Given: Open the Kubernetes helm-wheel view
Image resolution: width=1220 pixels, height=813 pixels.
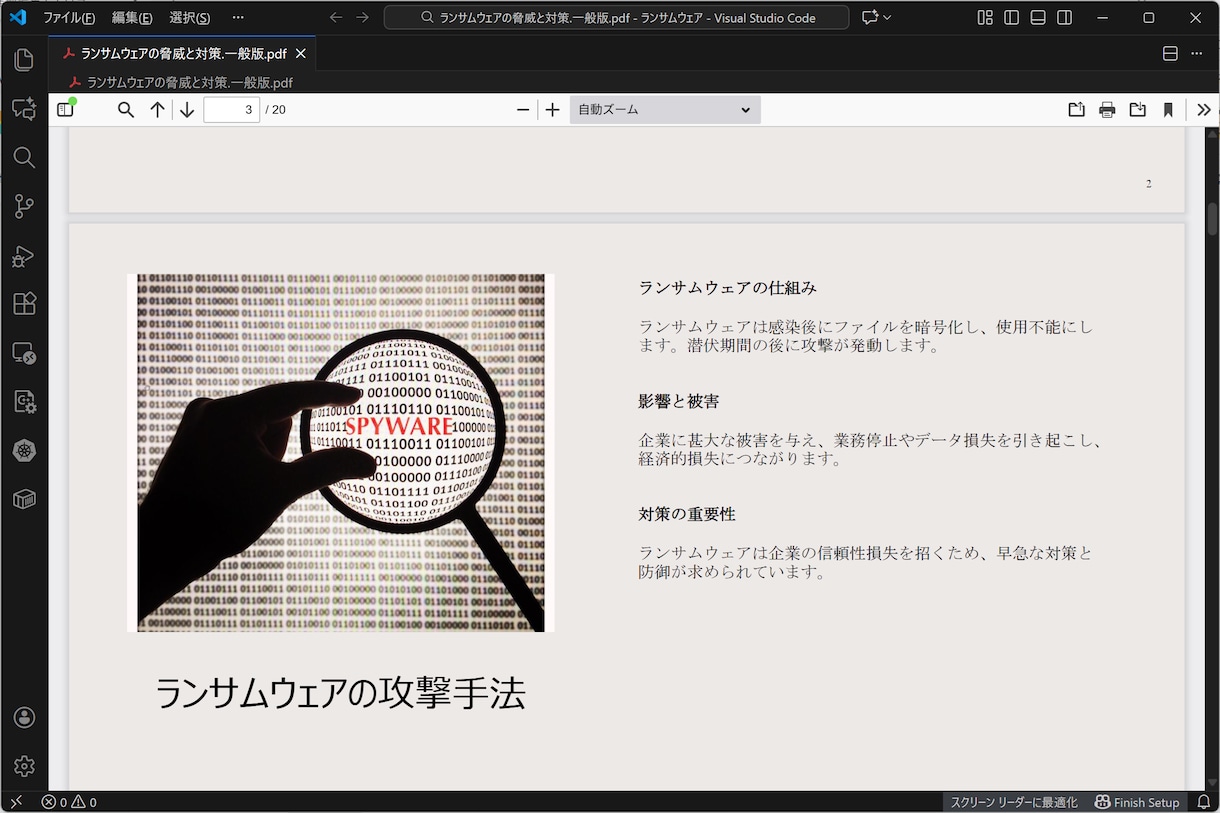Looking at the screenshot, I should tap(24, 450).
